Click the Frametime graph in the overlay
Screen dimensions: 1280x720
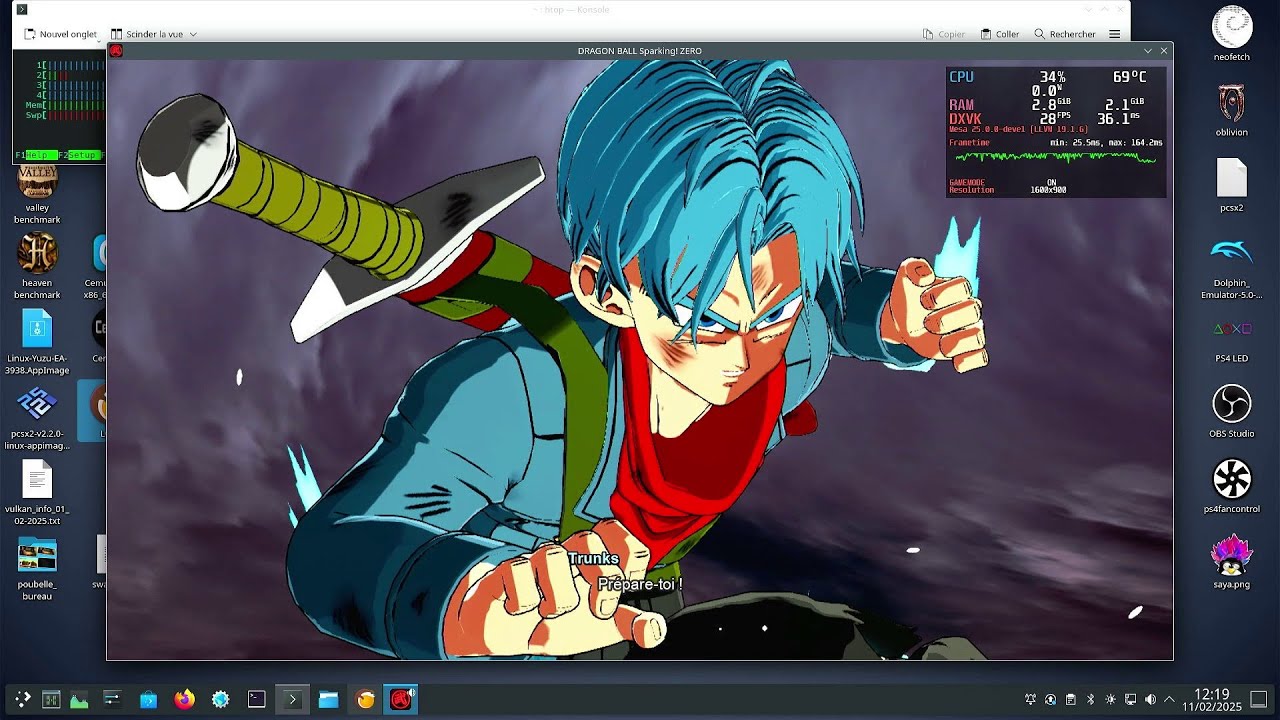click(x=1056, y=157)
